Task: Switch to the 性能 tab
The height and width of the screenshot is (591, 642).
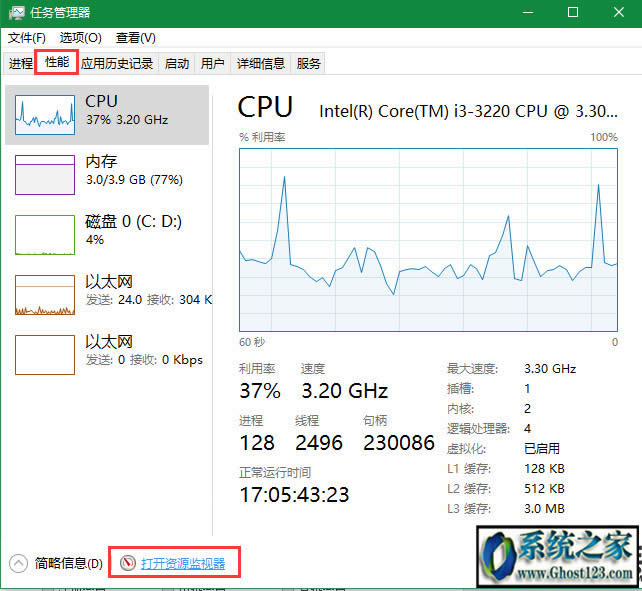Action: [57, 63]
